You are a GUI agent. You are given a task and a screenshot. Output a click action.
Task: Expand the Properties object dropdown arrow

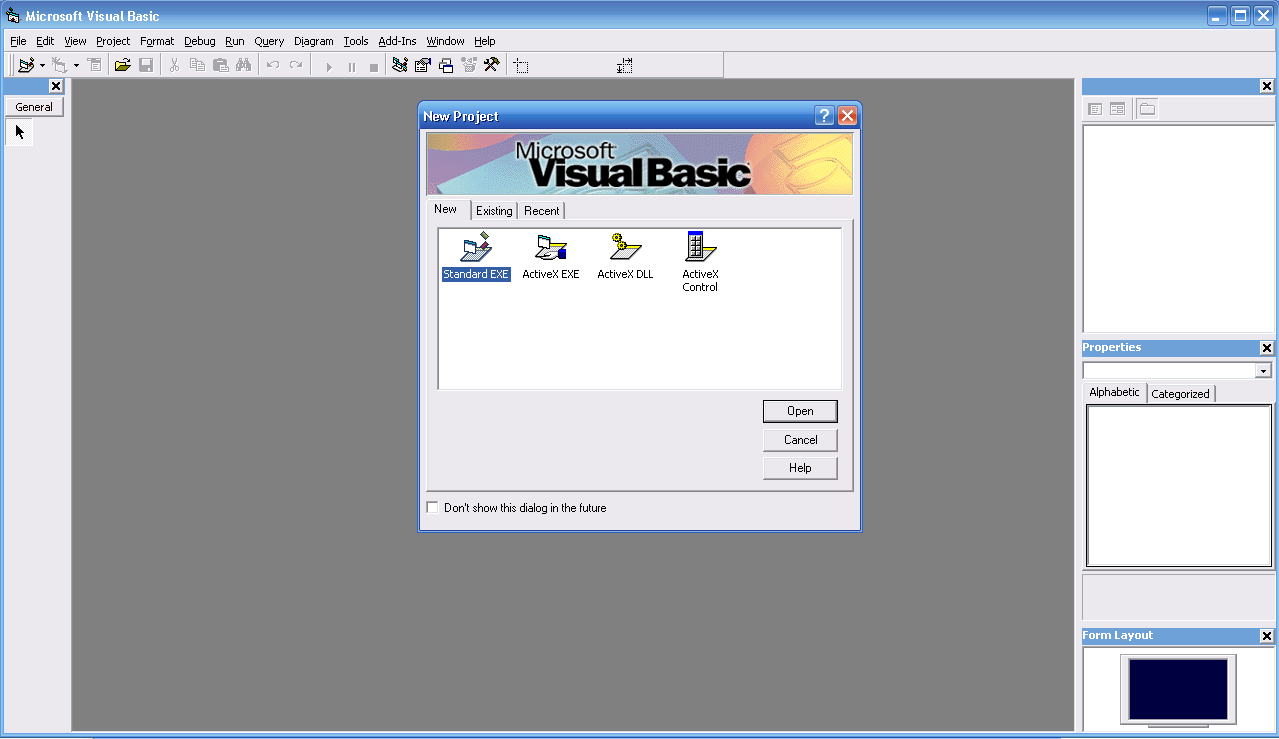(1263, 371)
